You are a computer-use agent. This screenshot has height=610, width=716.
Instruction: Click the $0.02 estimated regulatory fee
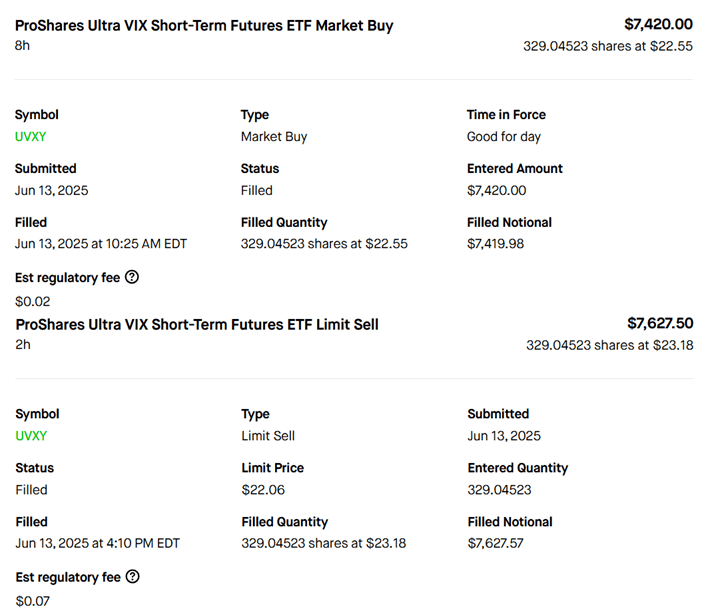pyautogui.click(x=33, y=301)
